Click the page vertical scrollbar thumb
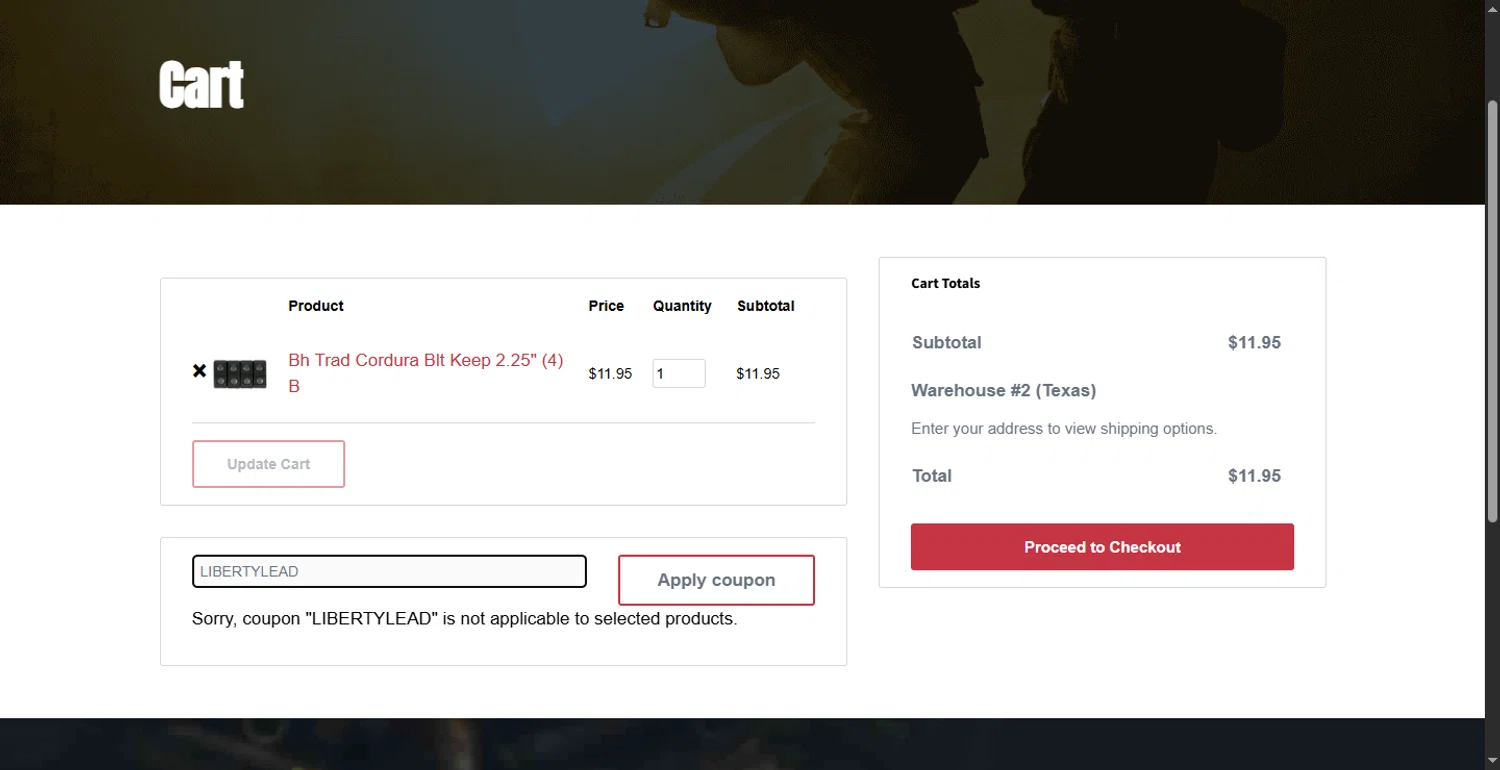 (x=1492, y=310)
